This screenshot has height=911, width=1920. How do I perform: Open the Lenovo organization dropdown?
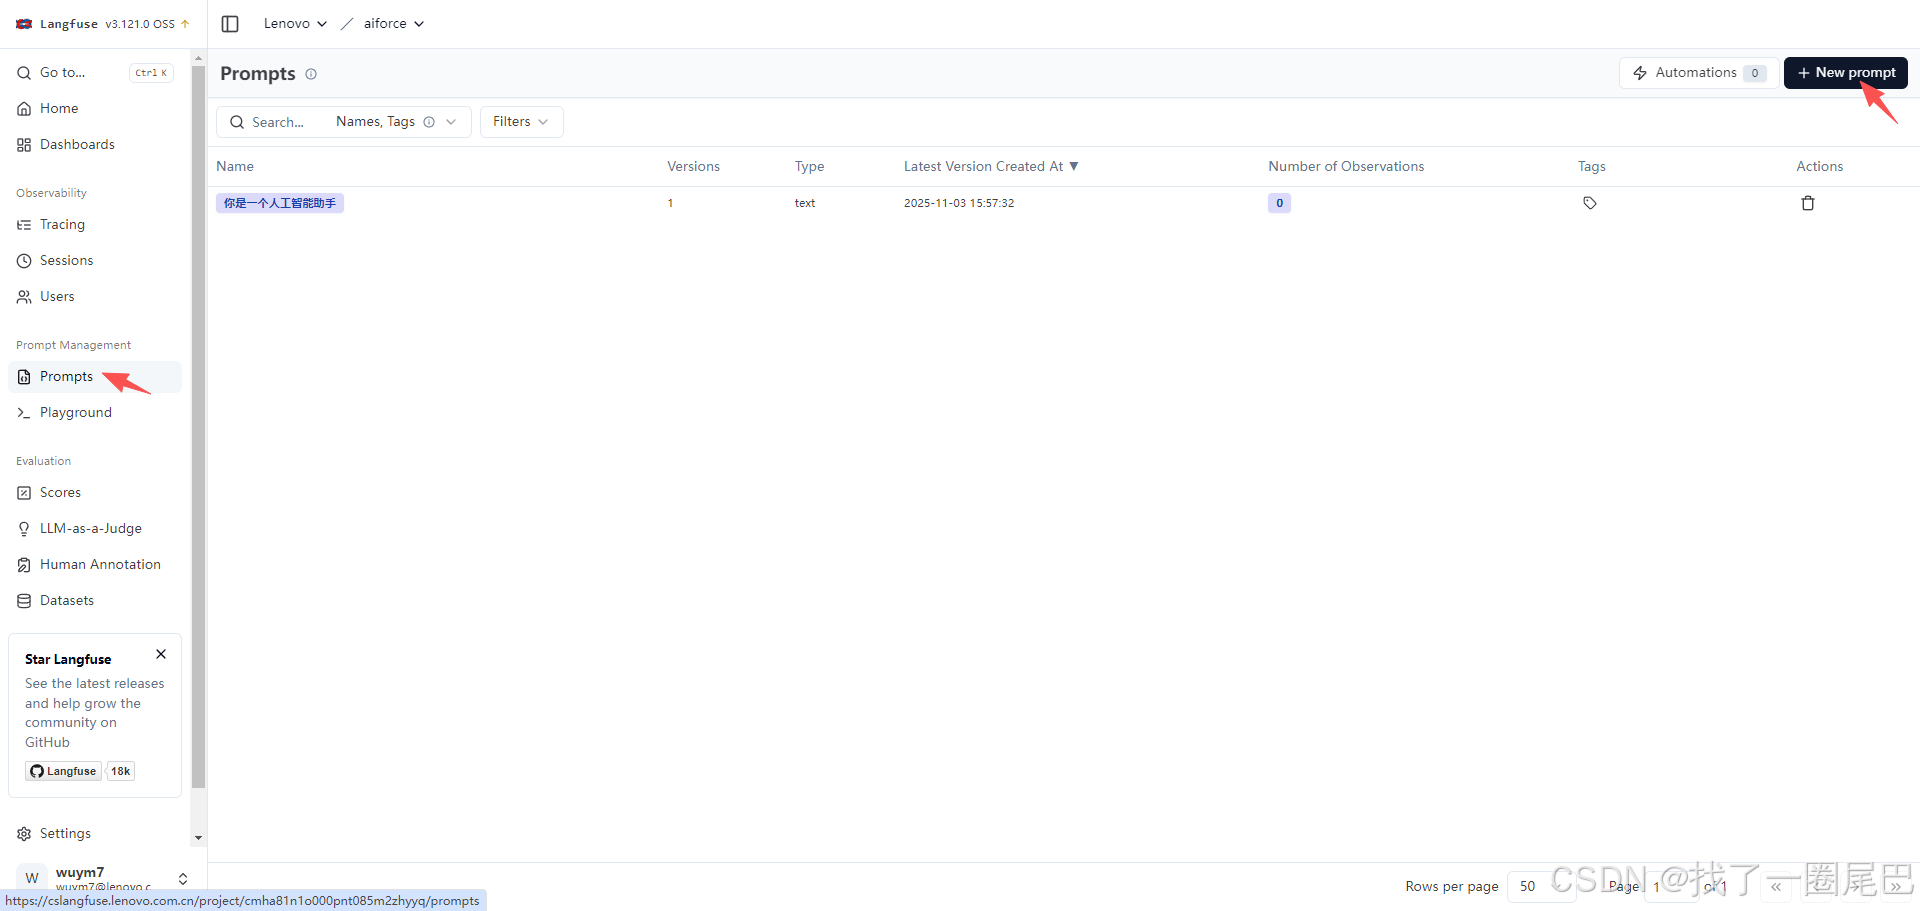[x=295, y=24]
